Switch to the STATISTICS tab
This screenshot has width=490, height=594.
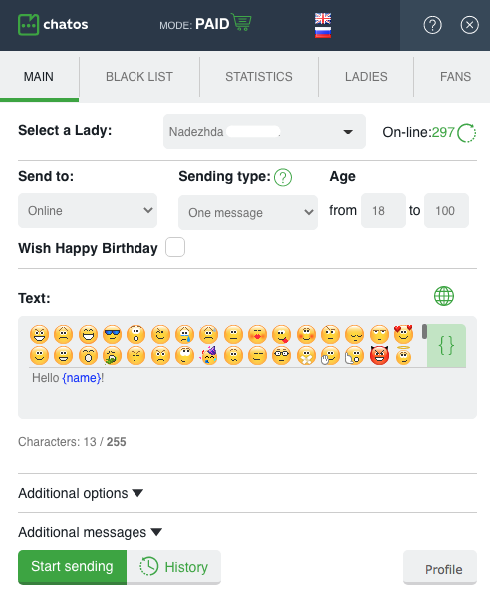(259, 77)
